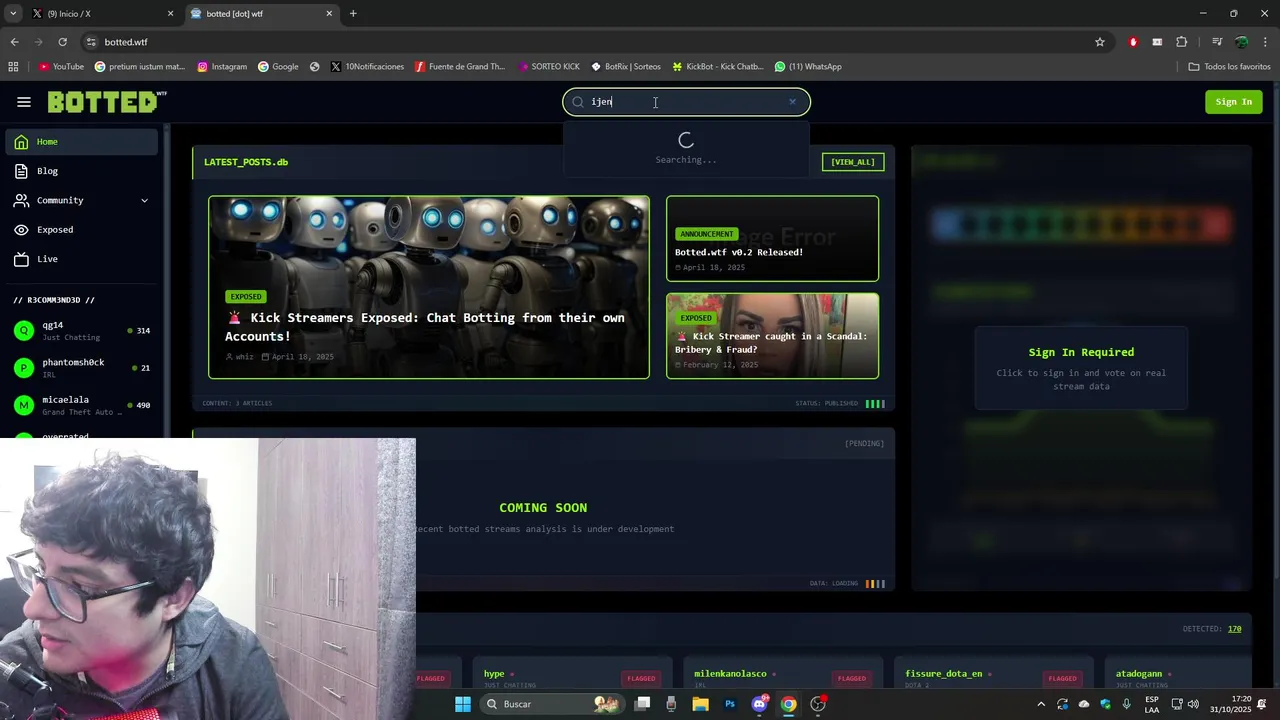
Task: Open the Kick Streamers Exposed article
Action: point(429,287)
